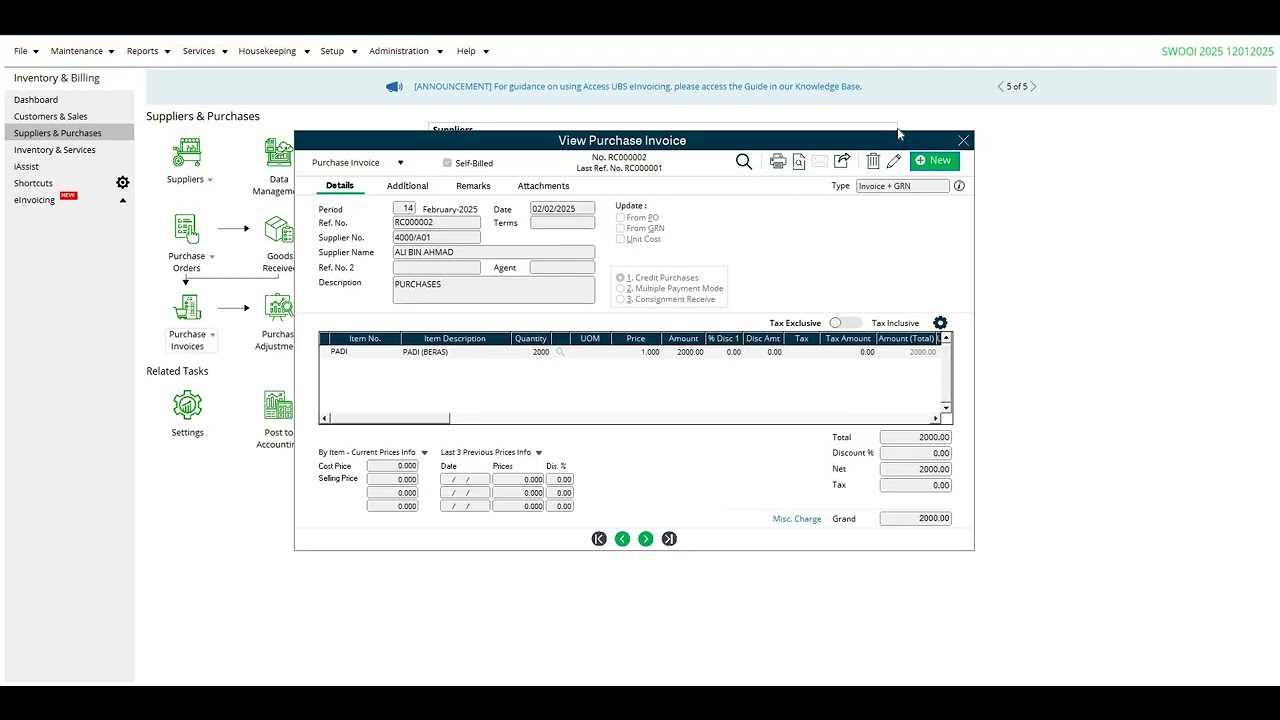1280x720 pixels.
Task: Open the Purchase Invoices icon
Action: 187,308
